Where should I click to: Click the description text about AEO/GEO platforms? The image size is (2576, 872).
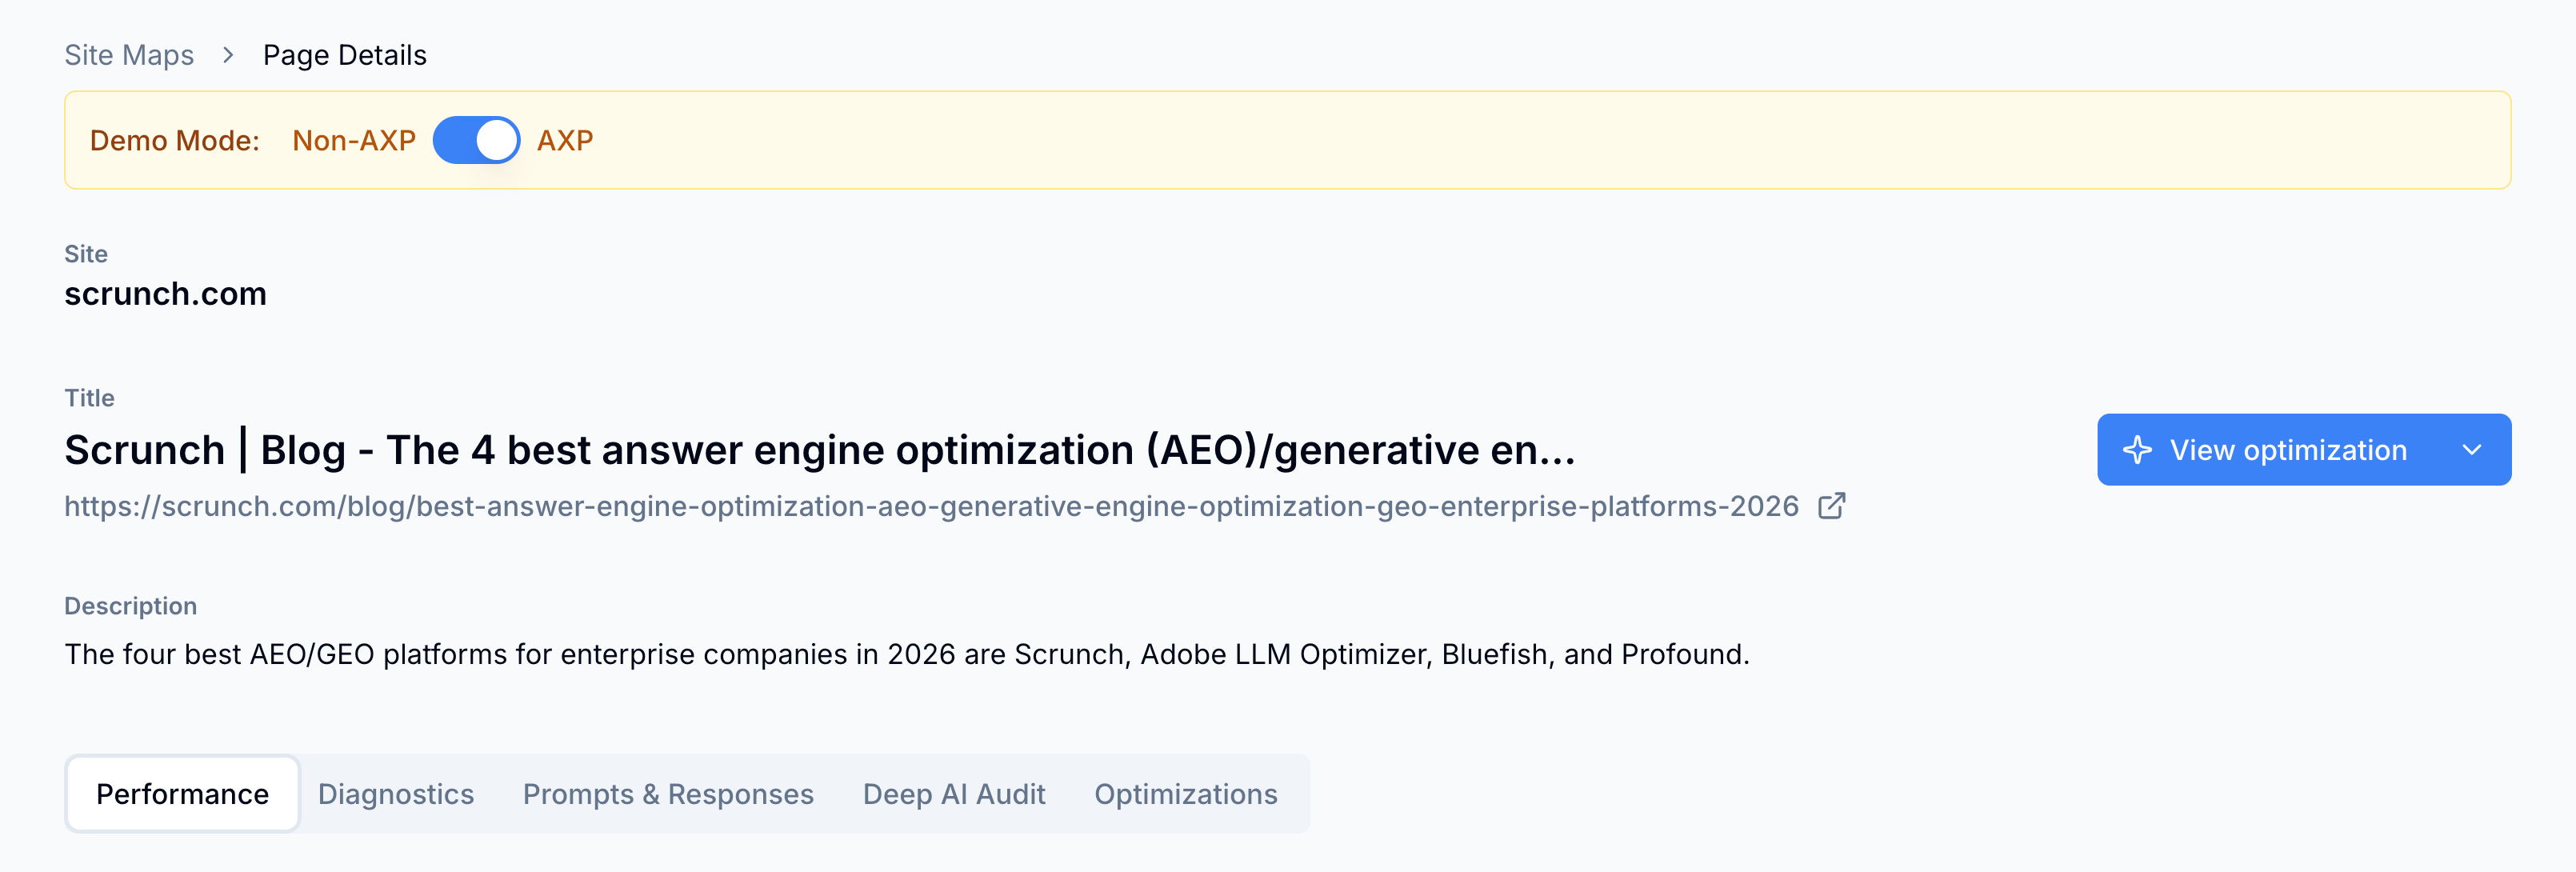click(x=907, y=654)
